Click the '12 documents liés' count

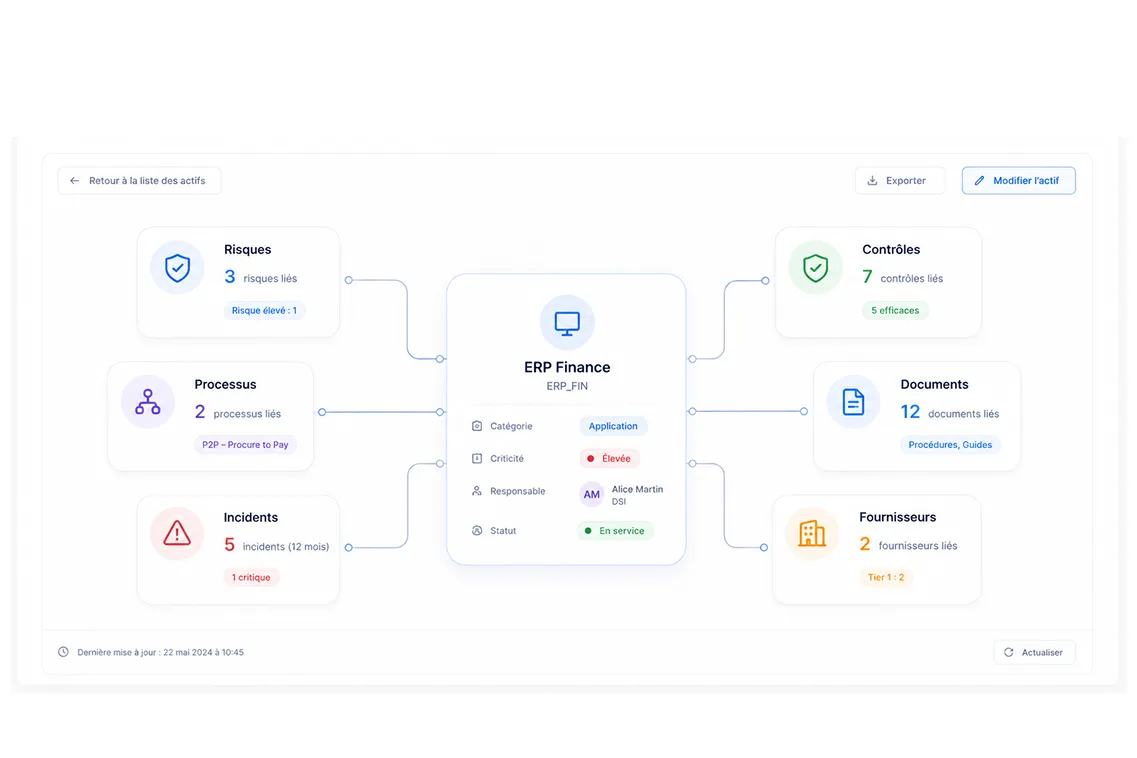coord(950,413)
